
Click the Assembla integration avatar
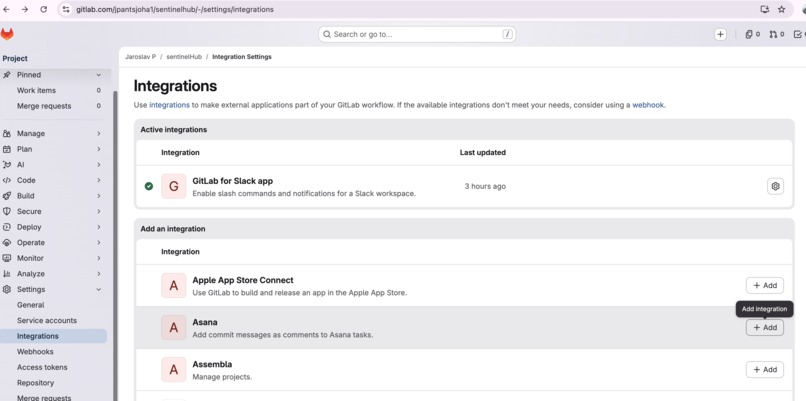pos(174,370)
